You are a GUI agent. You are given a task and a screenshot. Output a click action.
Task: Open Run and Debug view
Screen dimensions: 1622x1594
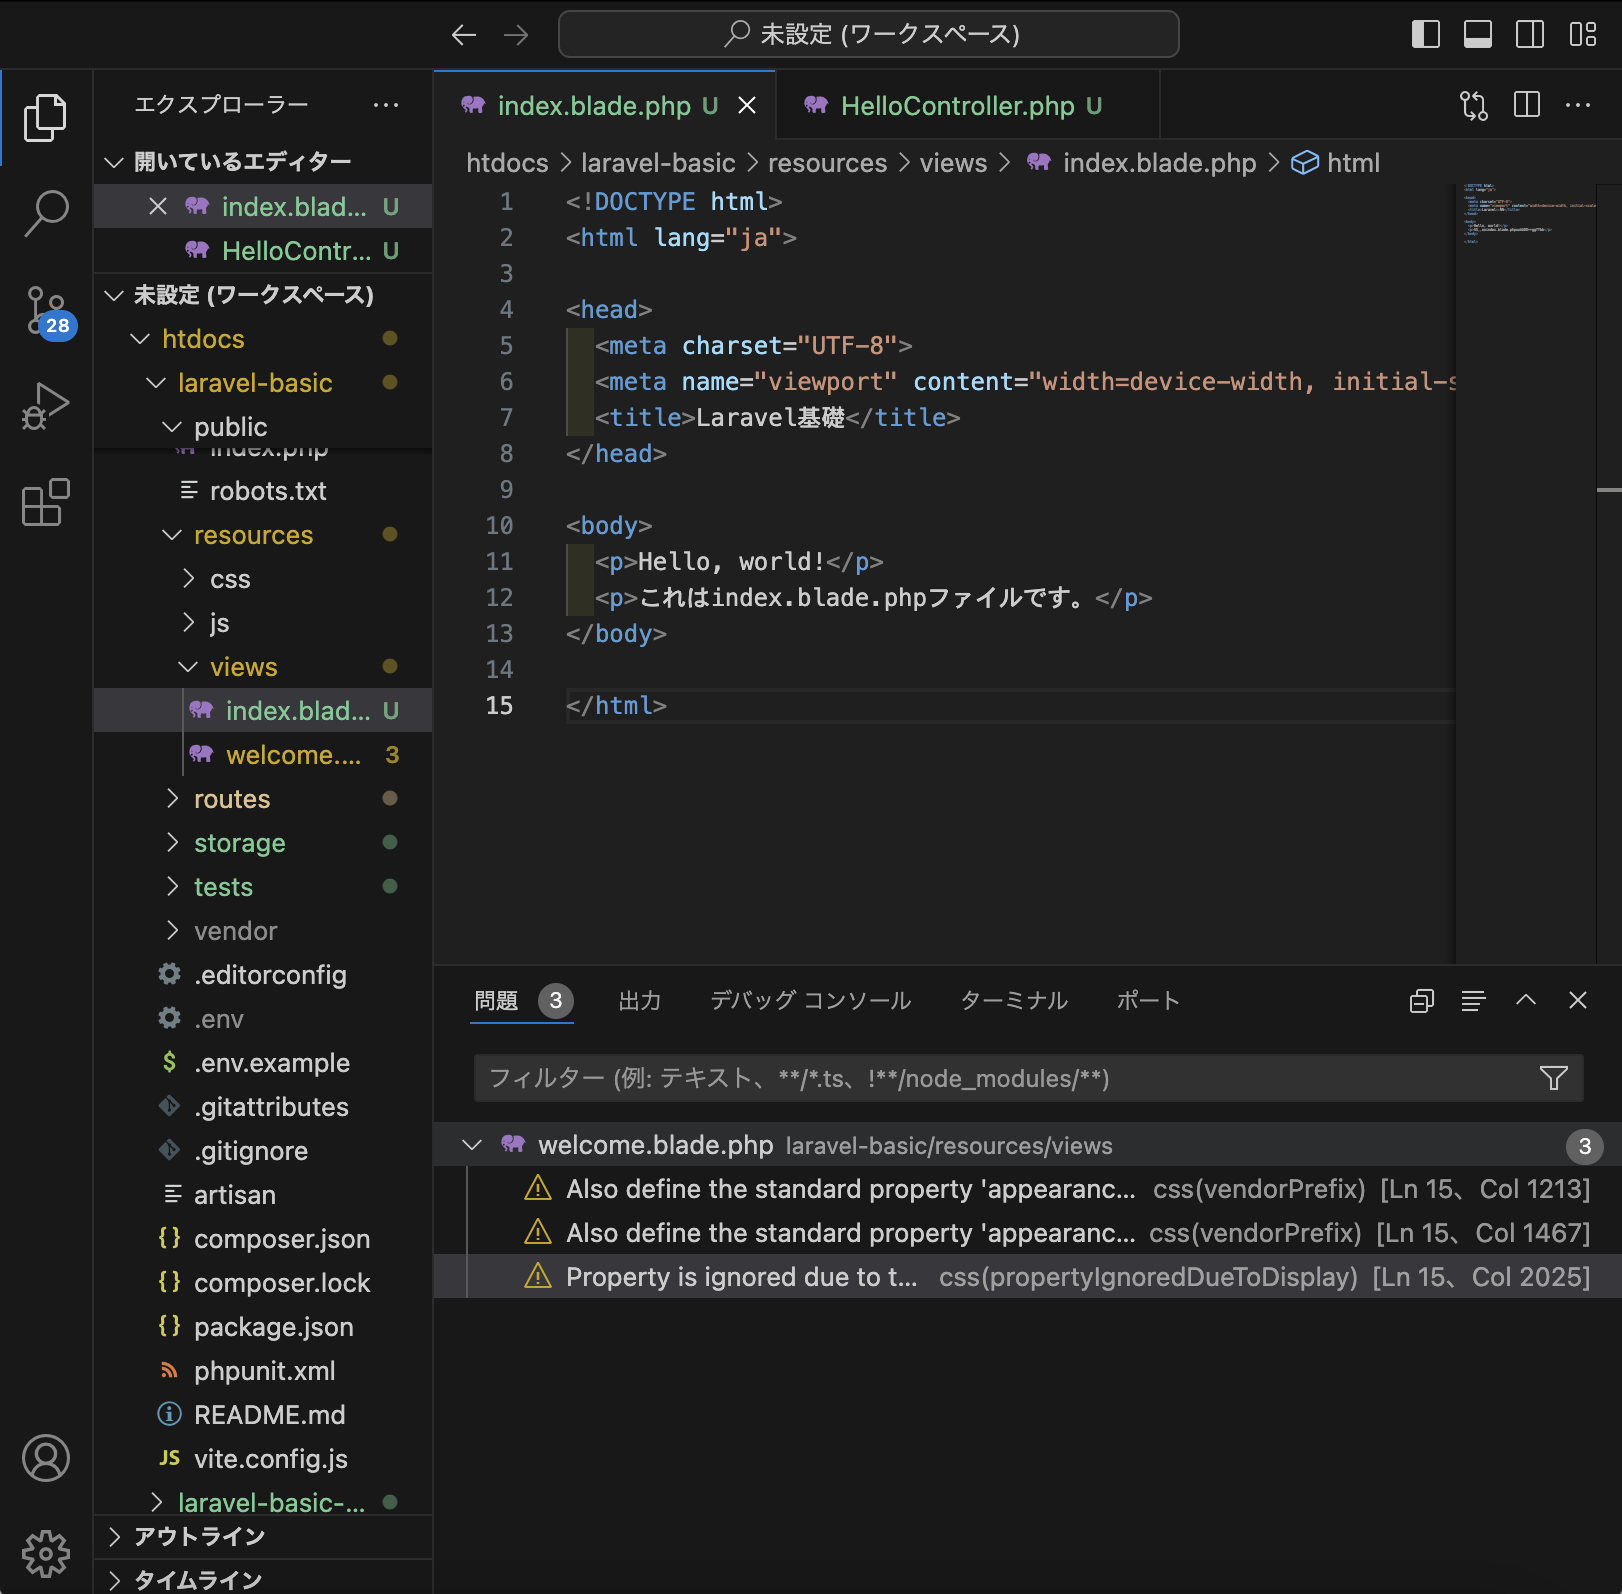[x=46, y=406]
